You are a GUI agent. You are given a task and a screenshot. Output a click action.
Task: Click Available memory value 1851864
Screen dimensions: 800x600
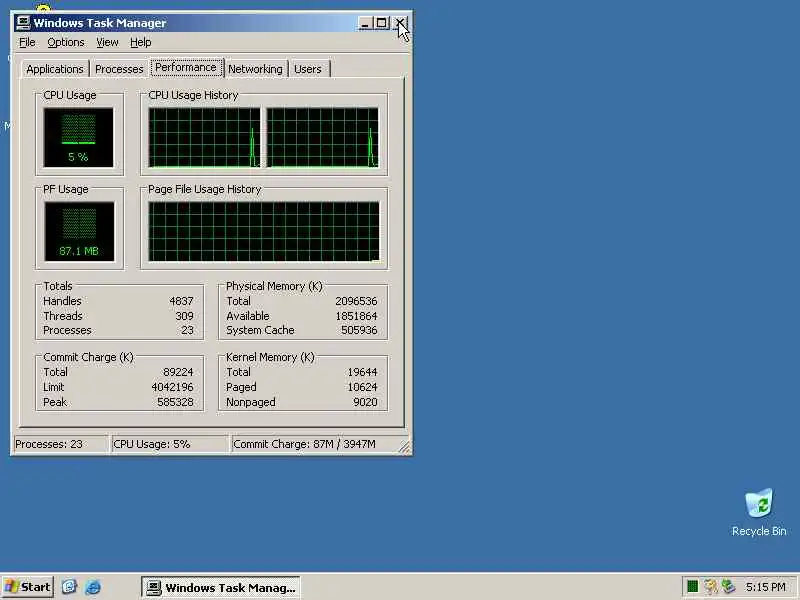coord(356,316)
